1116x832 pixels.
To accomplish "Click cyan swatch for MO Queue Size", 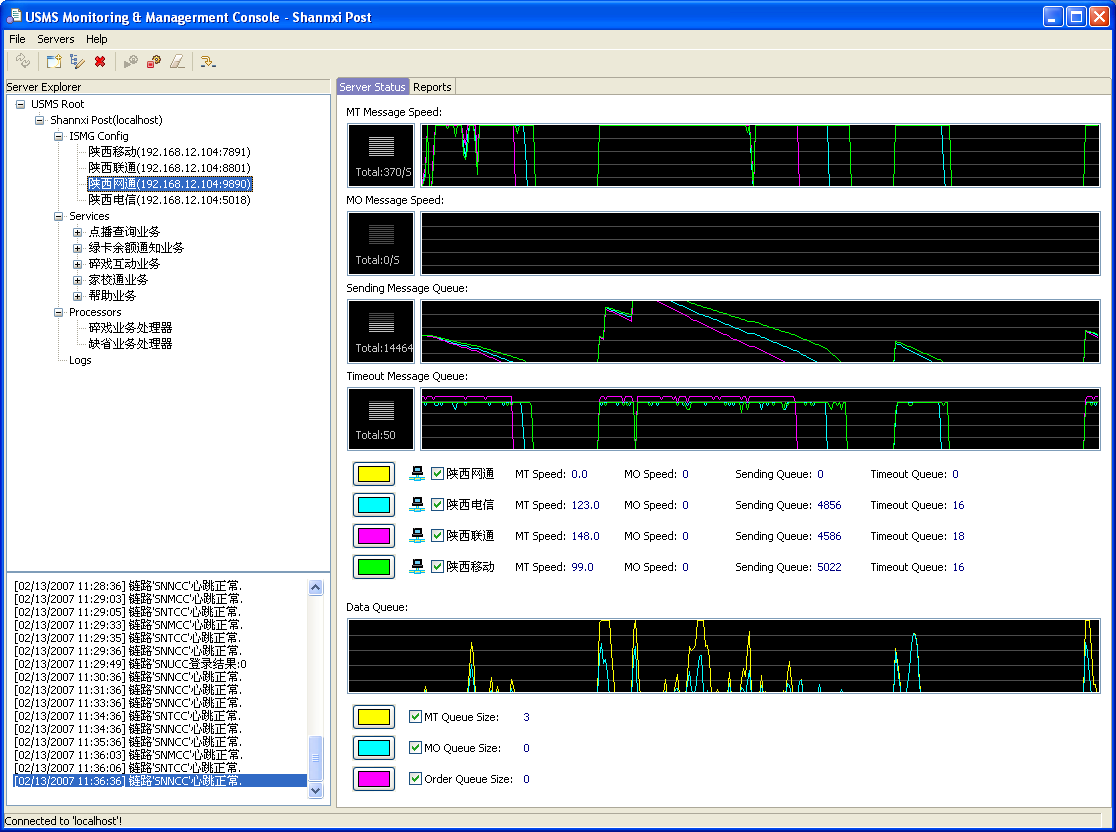I will [x=374, y=748].
